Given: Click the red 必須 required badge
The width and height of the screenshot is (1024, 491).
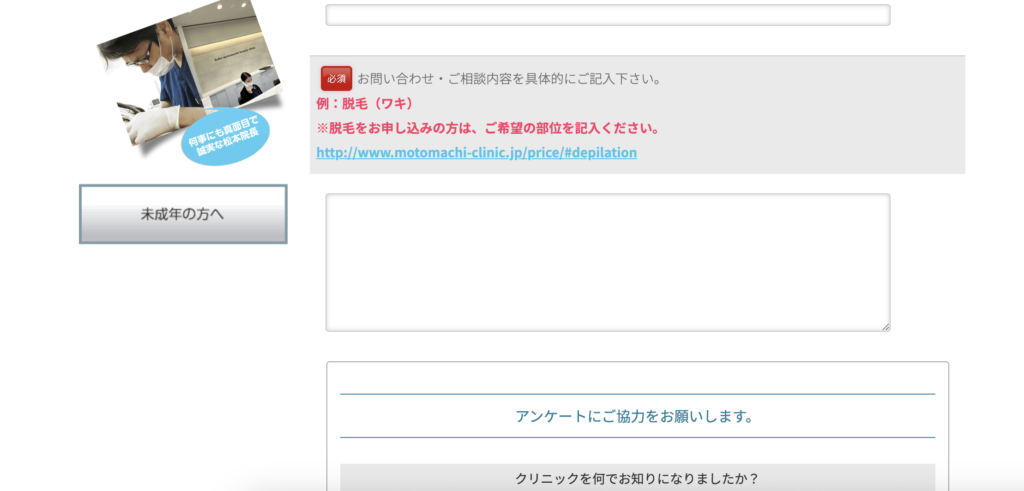Looking at the screenshot, I should [336, 78].
